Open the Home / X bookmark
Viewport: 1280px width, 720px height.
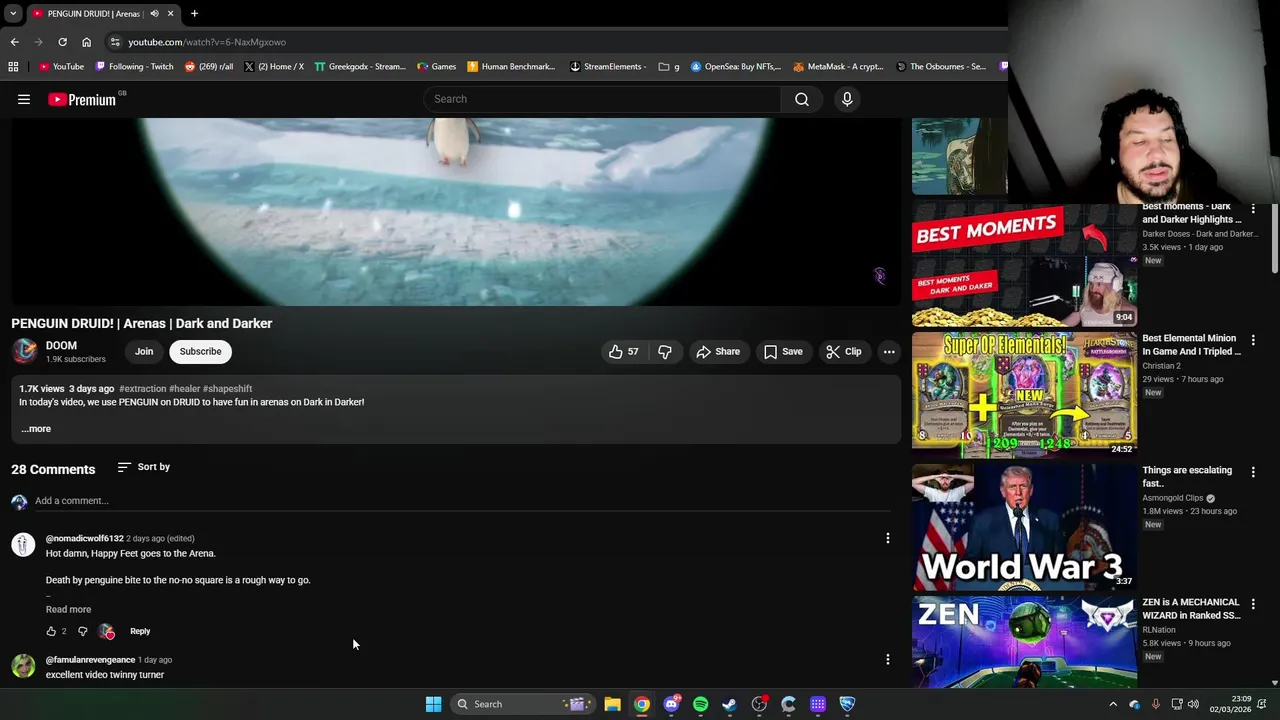point(274,67)
